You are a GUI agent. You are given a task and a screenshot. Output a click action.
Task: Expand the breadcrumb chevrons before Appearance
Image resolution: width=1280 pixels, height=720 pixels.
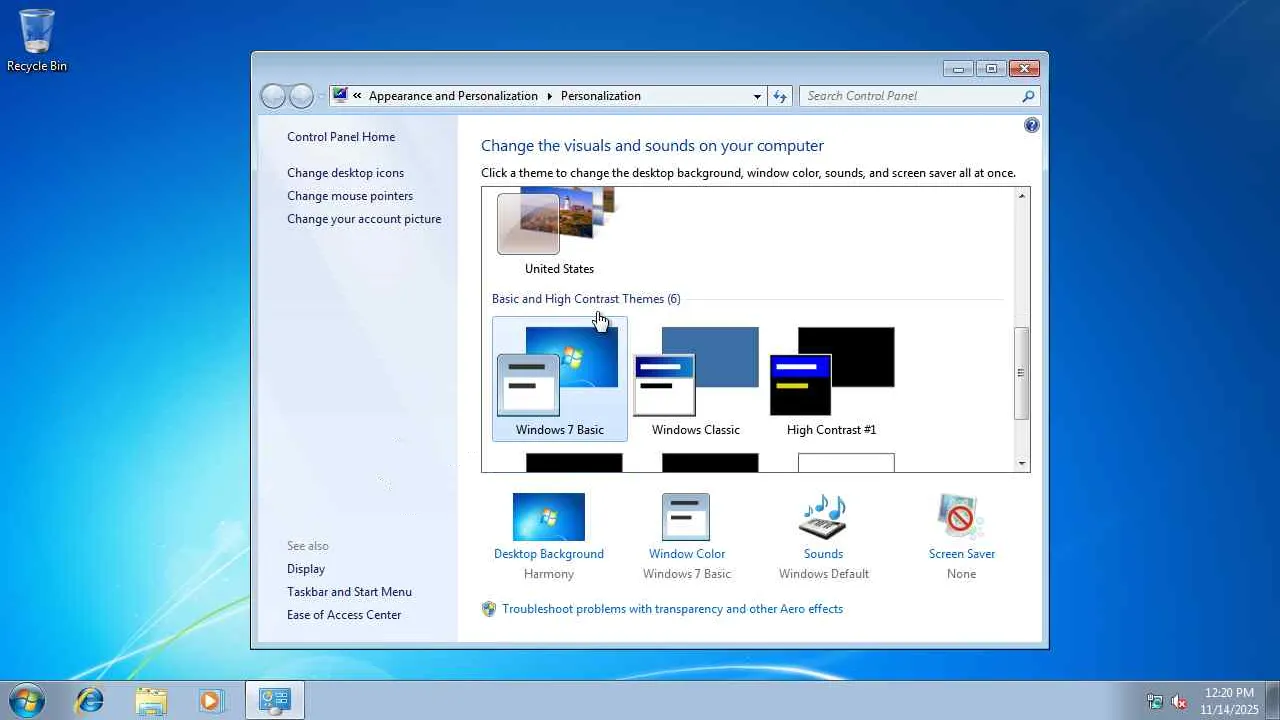pyautogui.click(x=357, y=96)
